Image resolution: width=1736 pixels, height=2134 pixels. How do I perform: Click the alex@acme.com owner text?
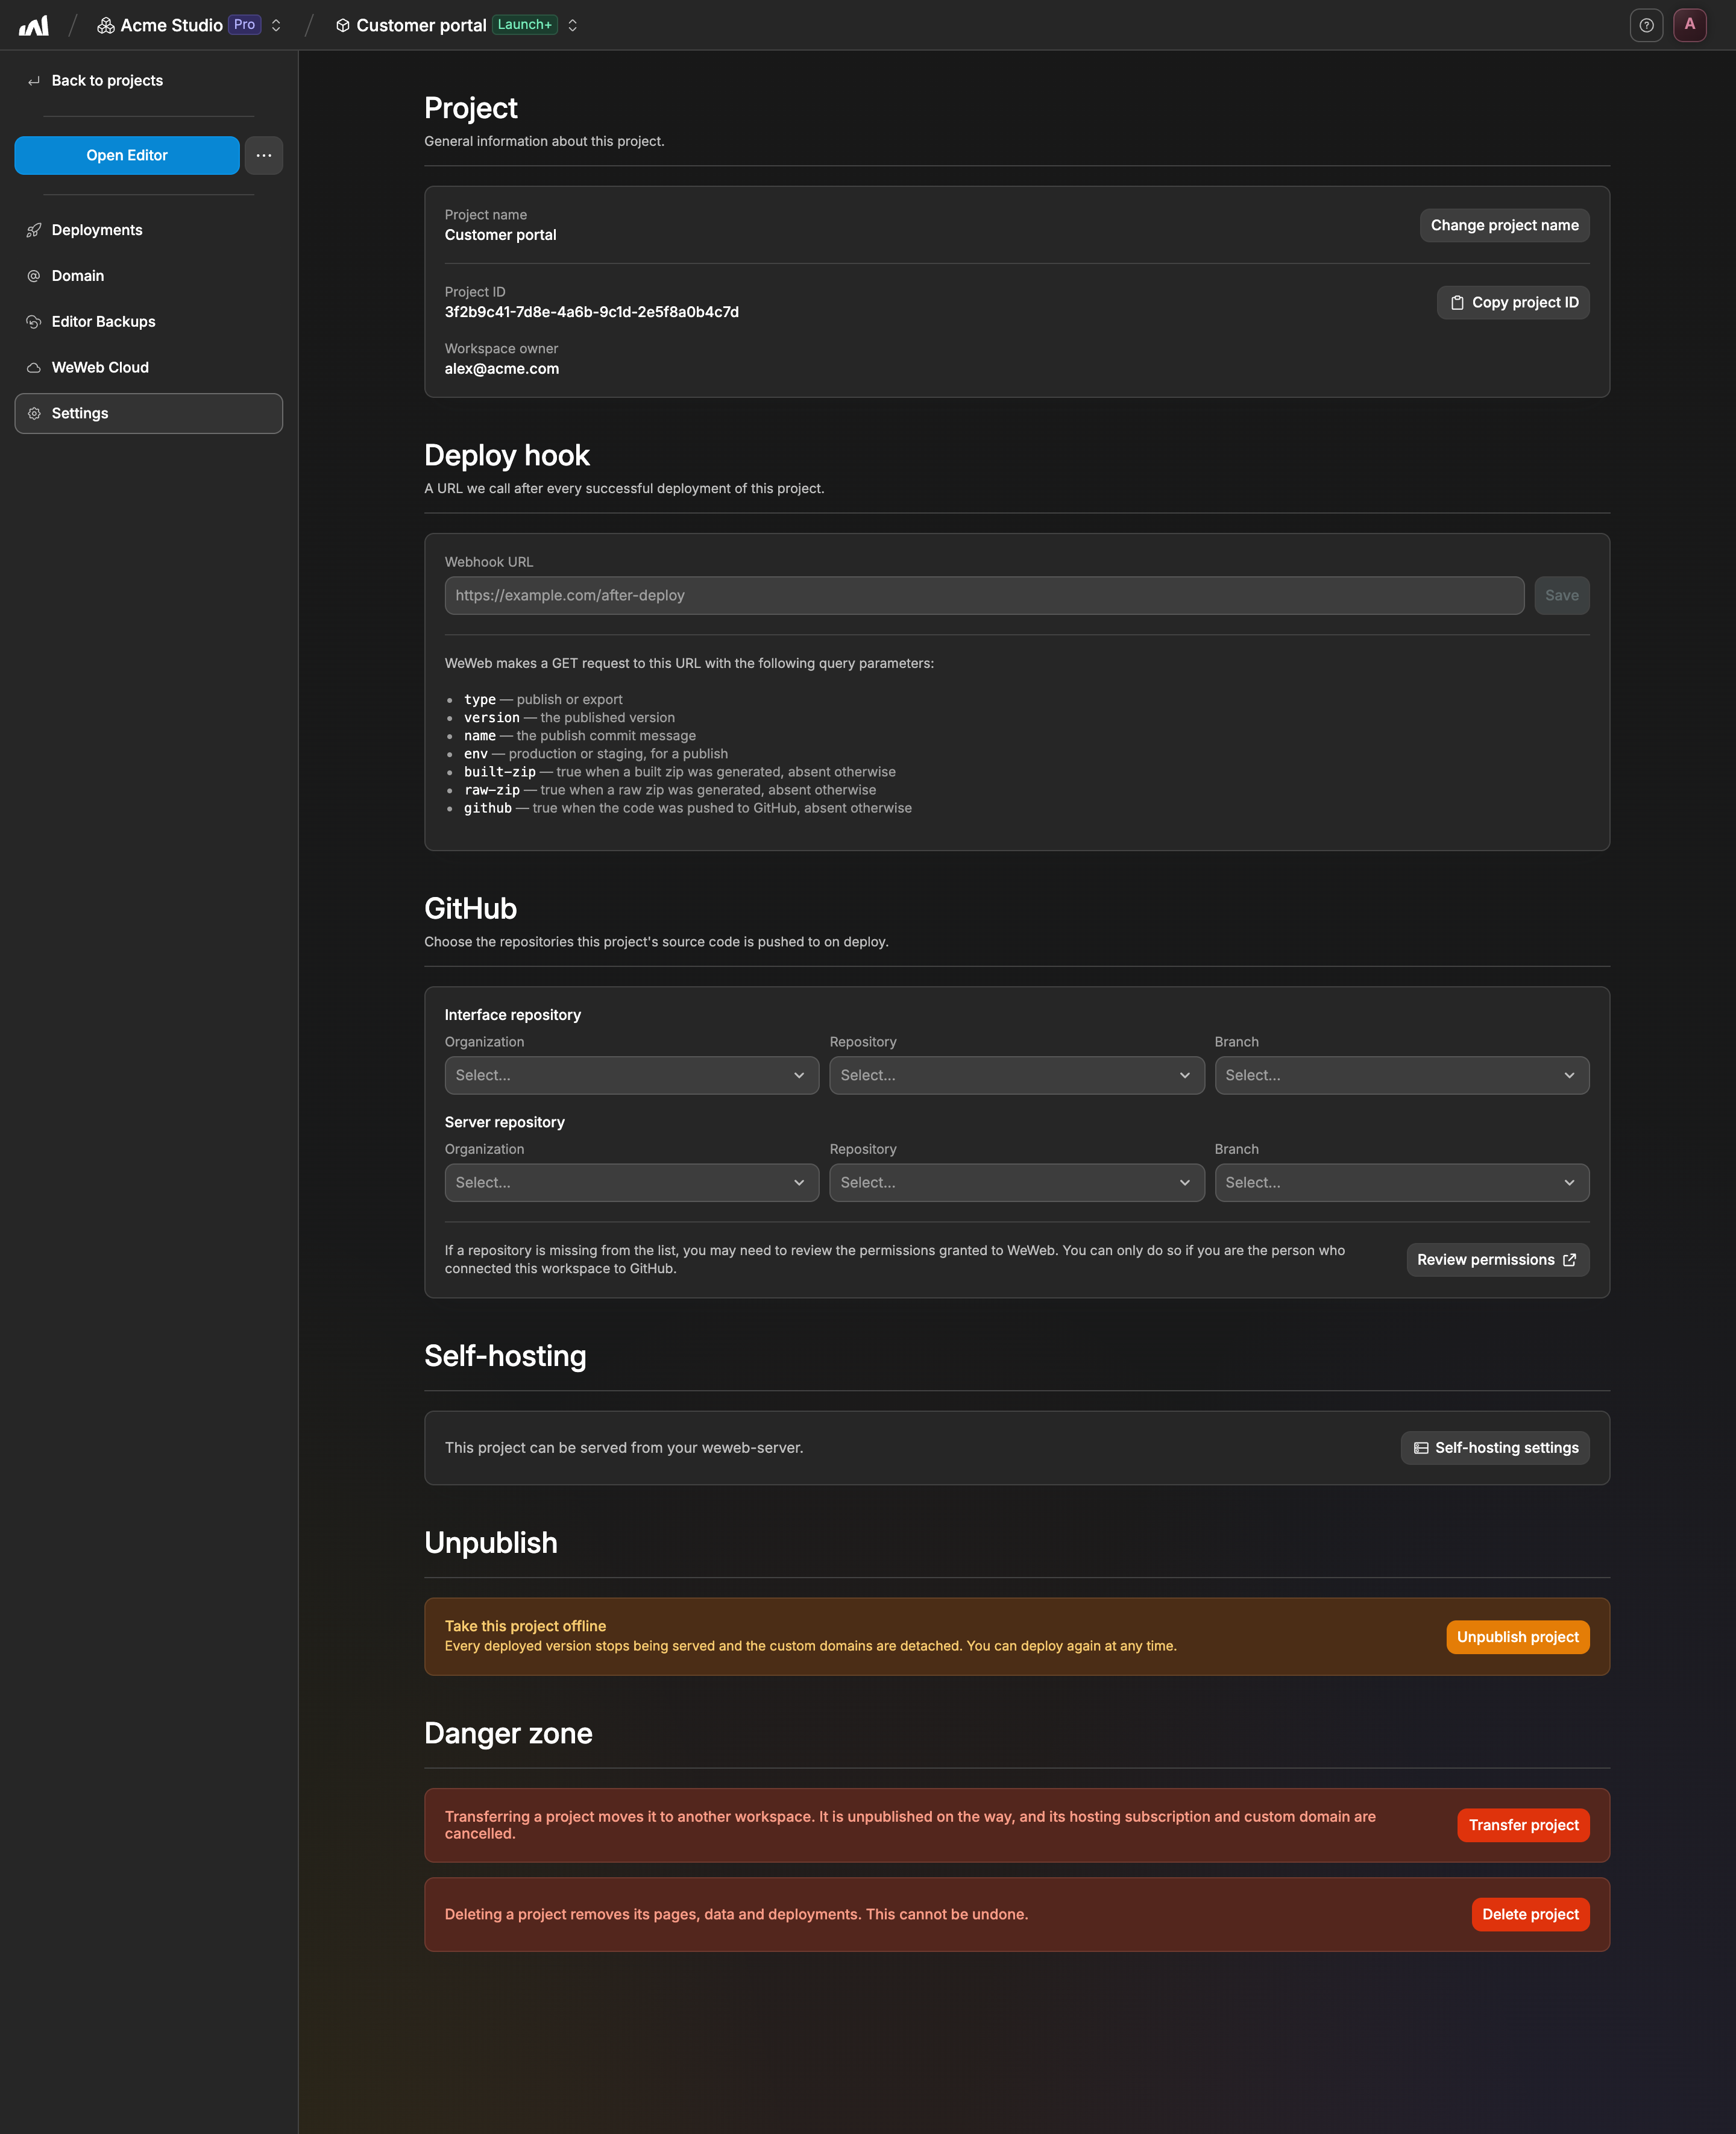[x=502, y=369]
